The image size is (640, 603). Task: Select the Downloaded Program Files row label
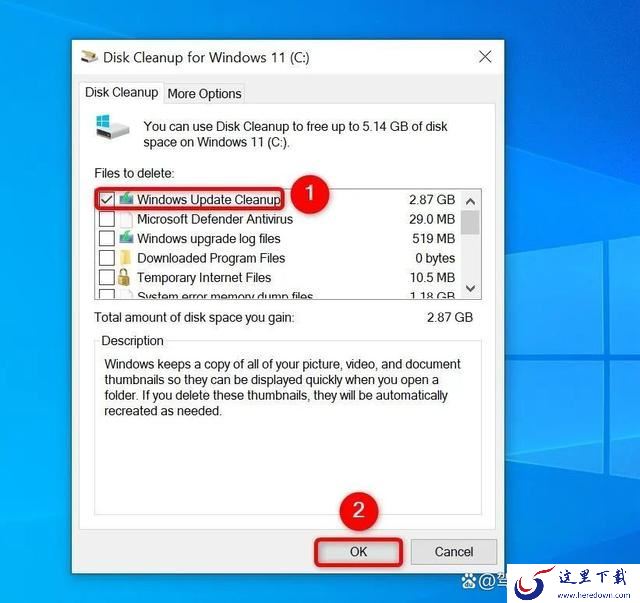tap(211, 258)
